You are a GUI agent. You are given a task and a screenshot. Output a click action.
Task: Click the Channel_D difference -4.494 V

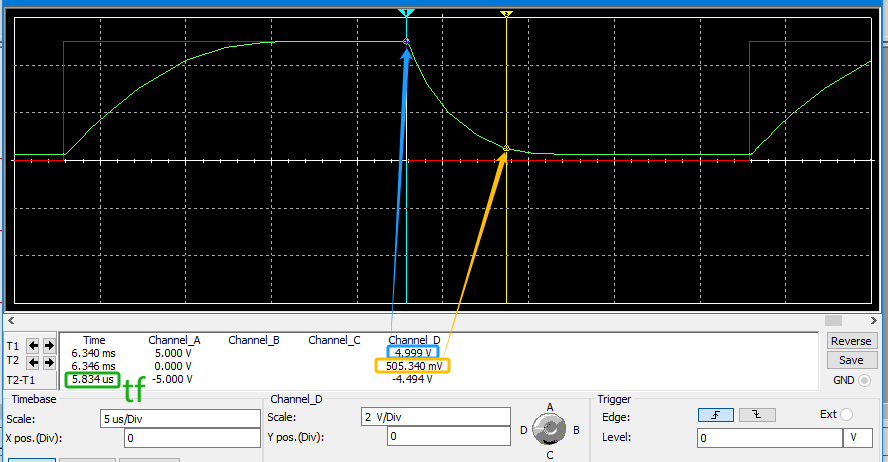(412, 379)
